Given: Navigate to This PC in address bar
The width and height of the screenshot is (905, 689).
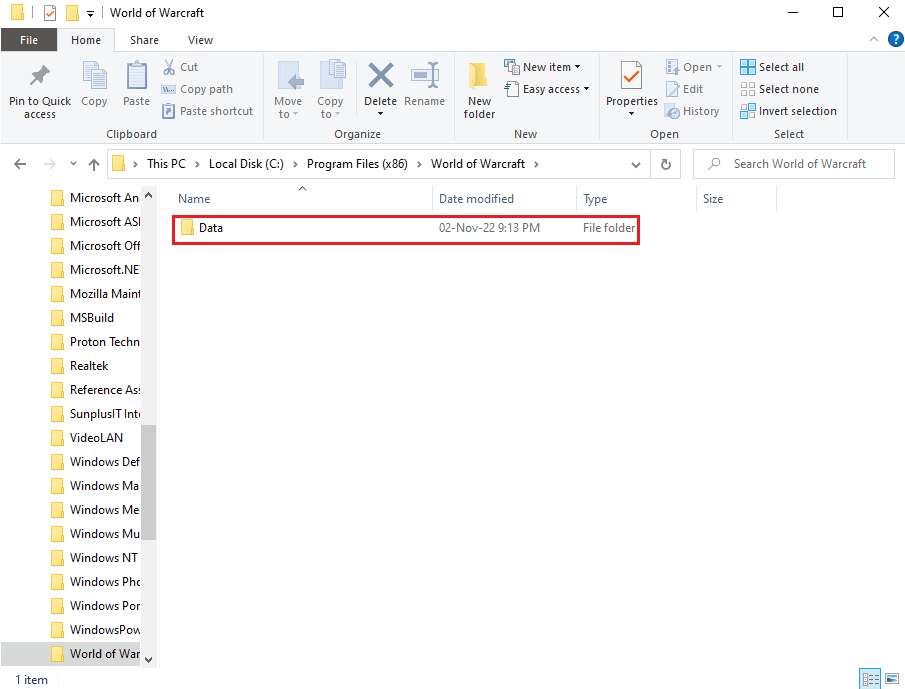Looking at the screenshot, I should pyautogui.click(x=166, y=164).
